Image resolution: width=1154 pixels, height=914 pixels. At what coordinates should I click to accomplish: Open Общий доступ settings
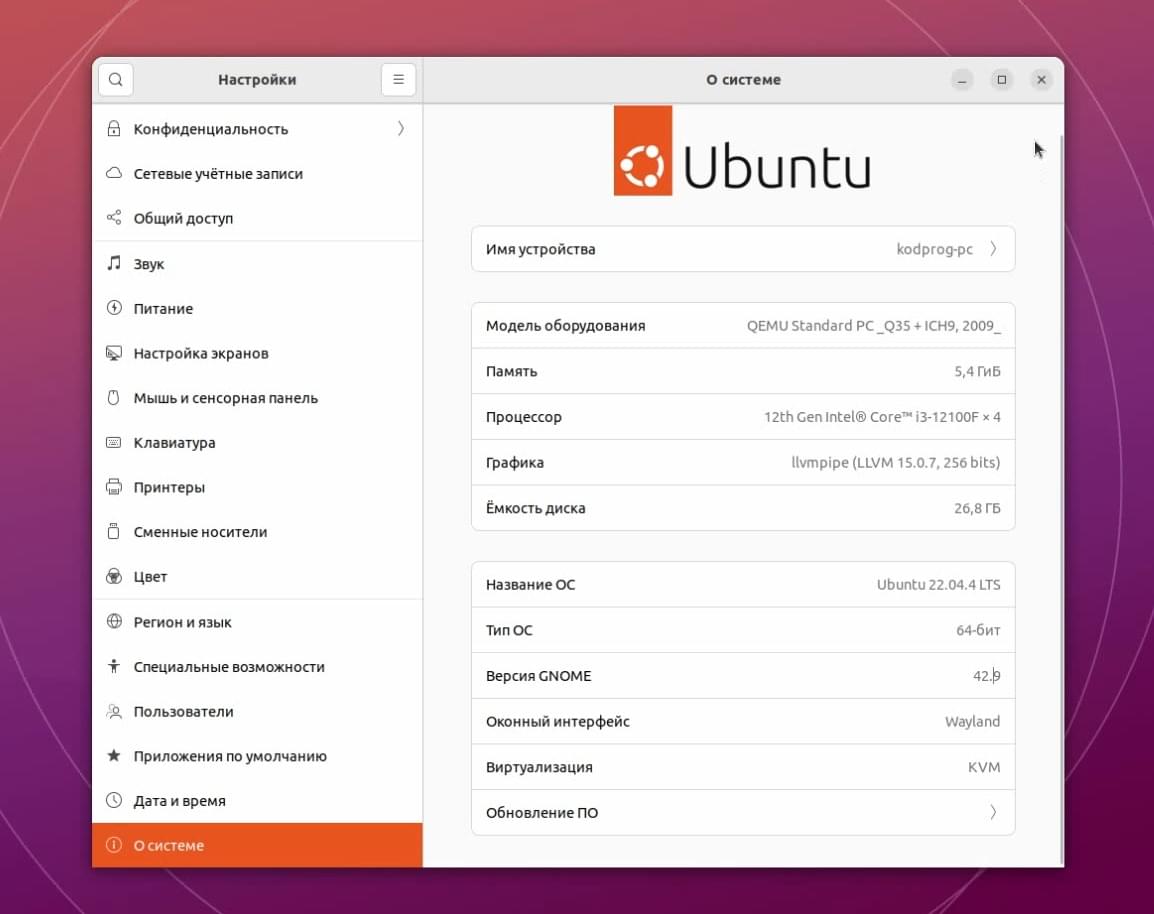pyautogui.click(x=257, y=219)
